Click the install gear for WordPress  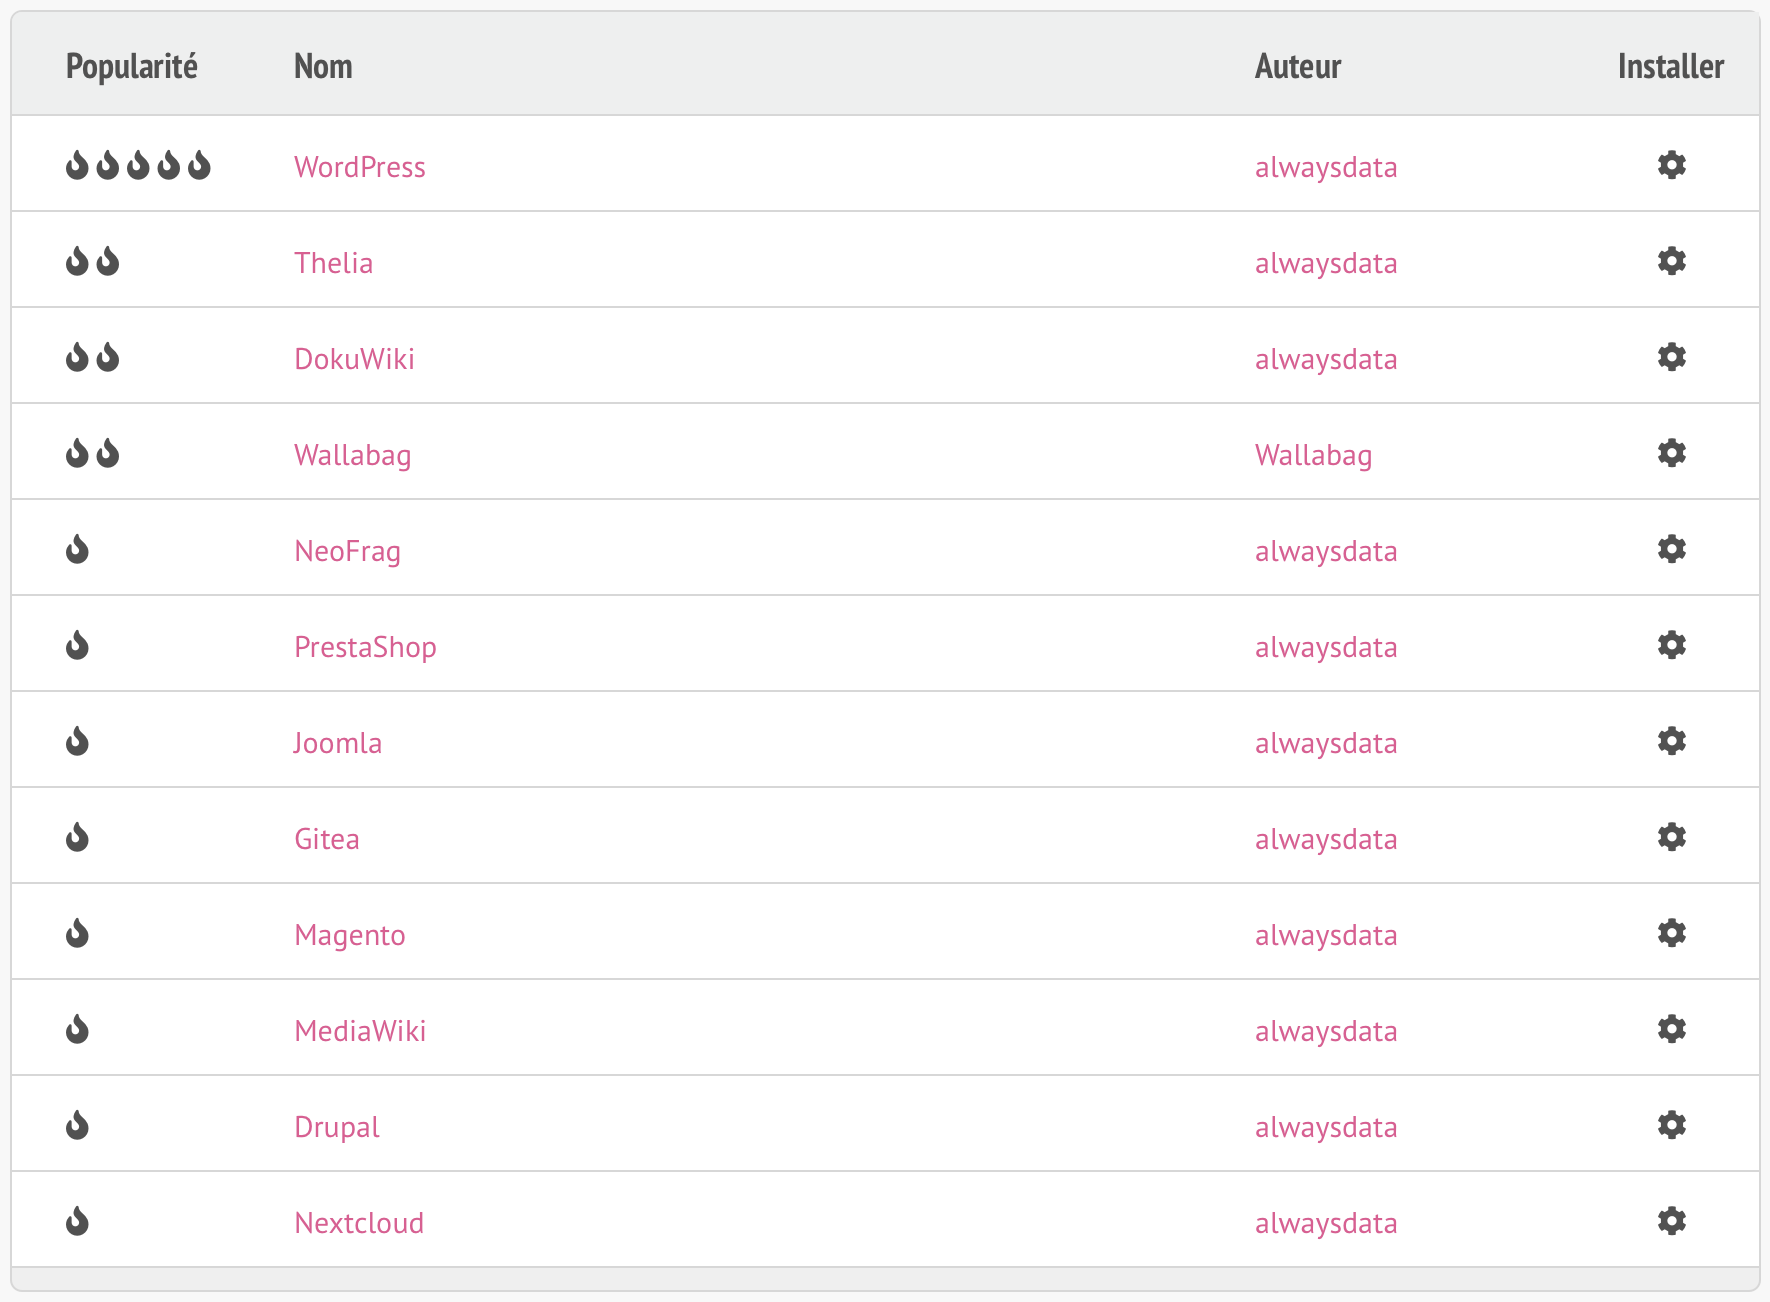(1671, 165)
